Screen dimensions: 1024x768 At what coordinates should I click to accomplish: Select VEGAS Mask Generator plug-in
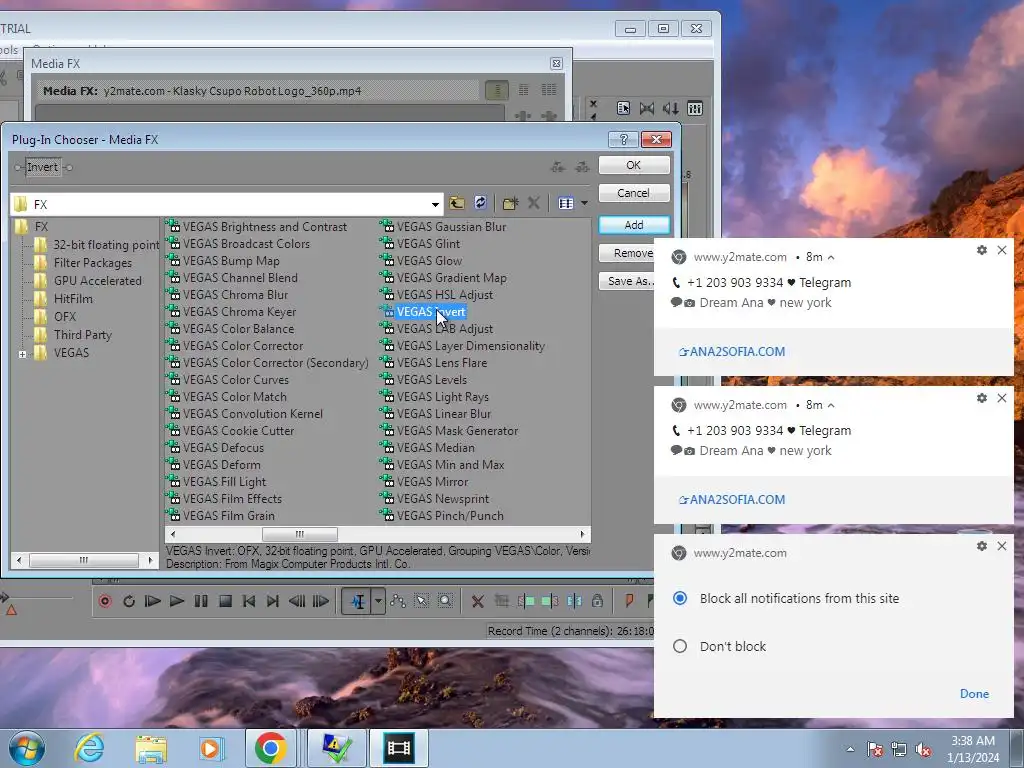[457, 430]
